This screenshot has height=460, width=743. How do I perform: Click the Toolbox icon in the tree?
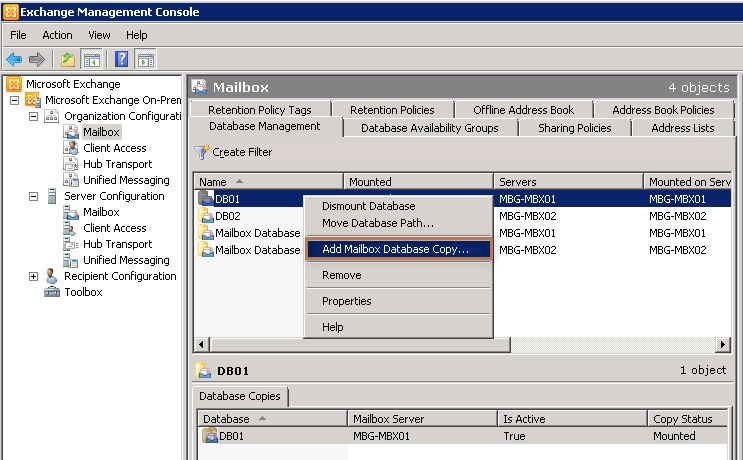[x=52, y=292]
